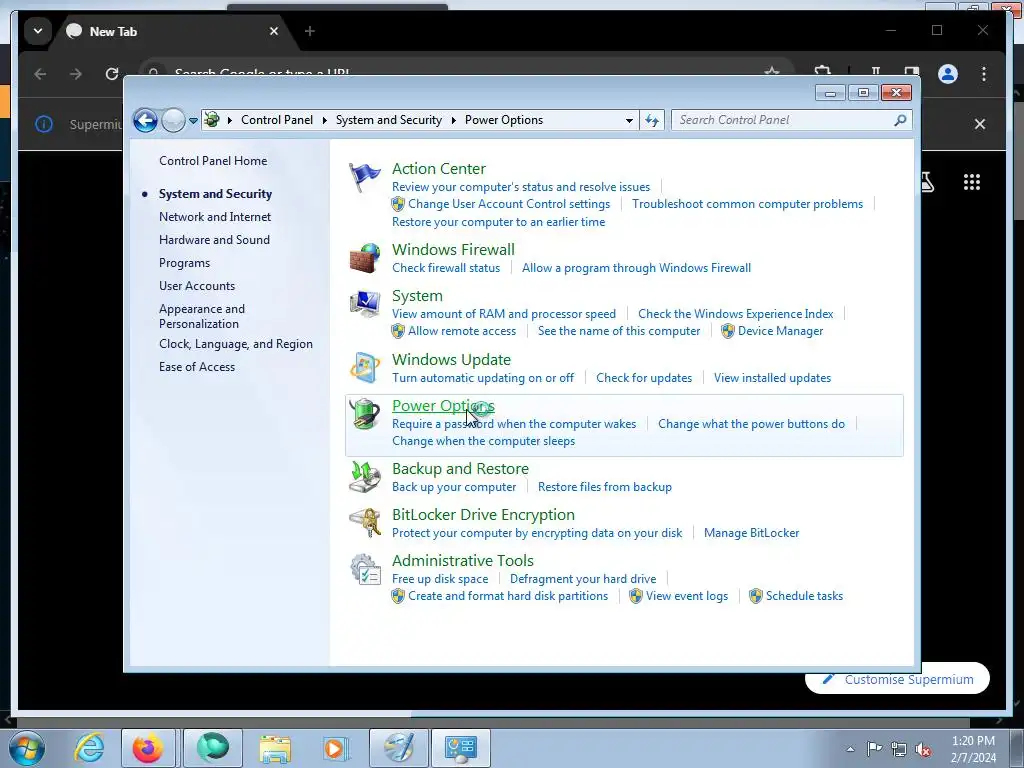This screenshot has width=1024, height=768.
Task: Click the Control Panel icon in address bar
Action: tap(212, 120)
